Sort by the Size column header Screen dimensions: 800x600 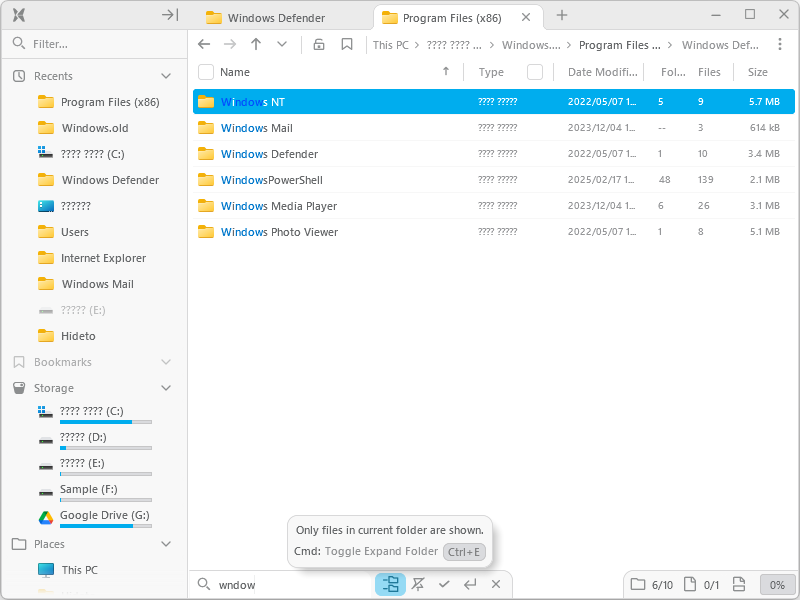(x=758, y=72)
